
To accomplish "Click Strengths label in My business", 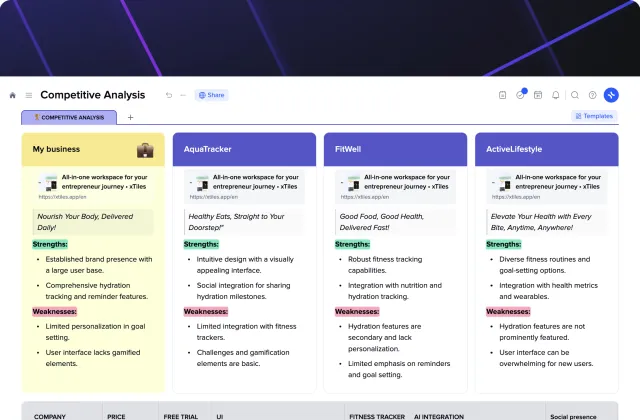I will (50, 244).
